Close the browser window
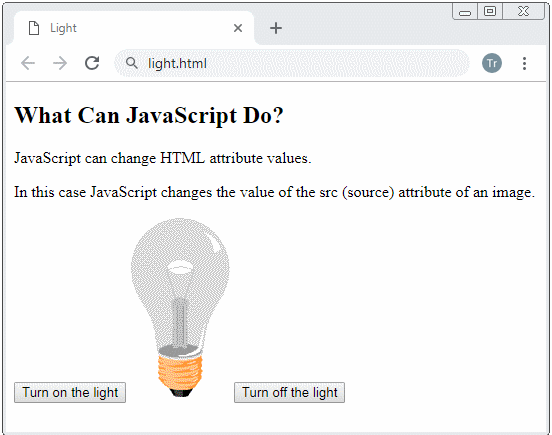The width and height of the screenshot is (552, 435). point(523,12)
